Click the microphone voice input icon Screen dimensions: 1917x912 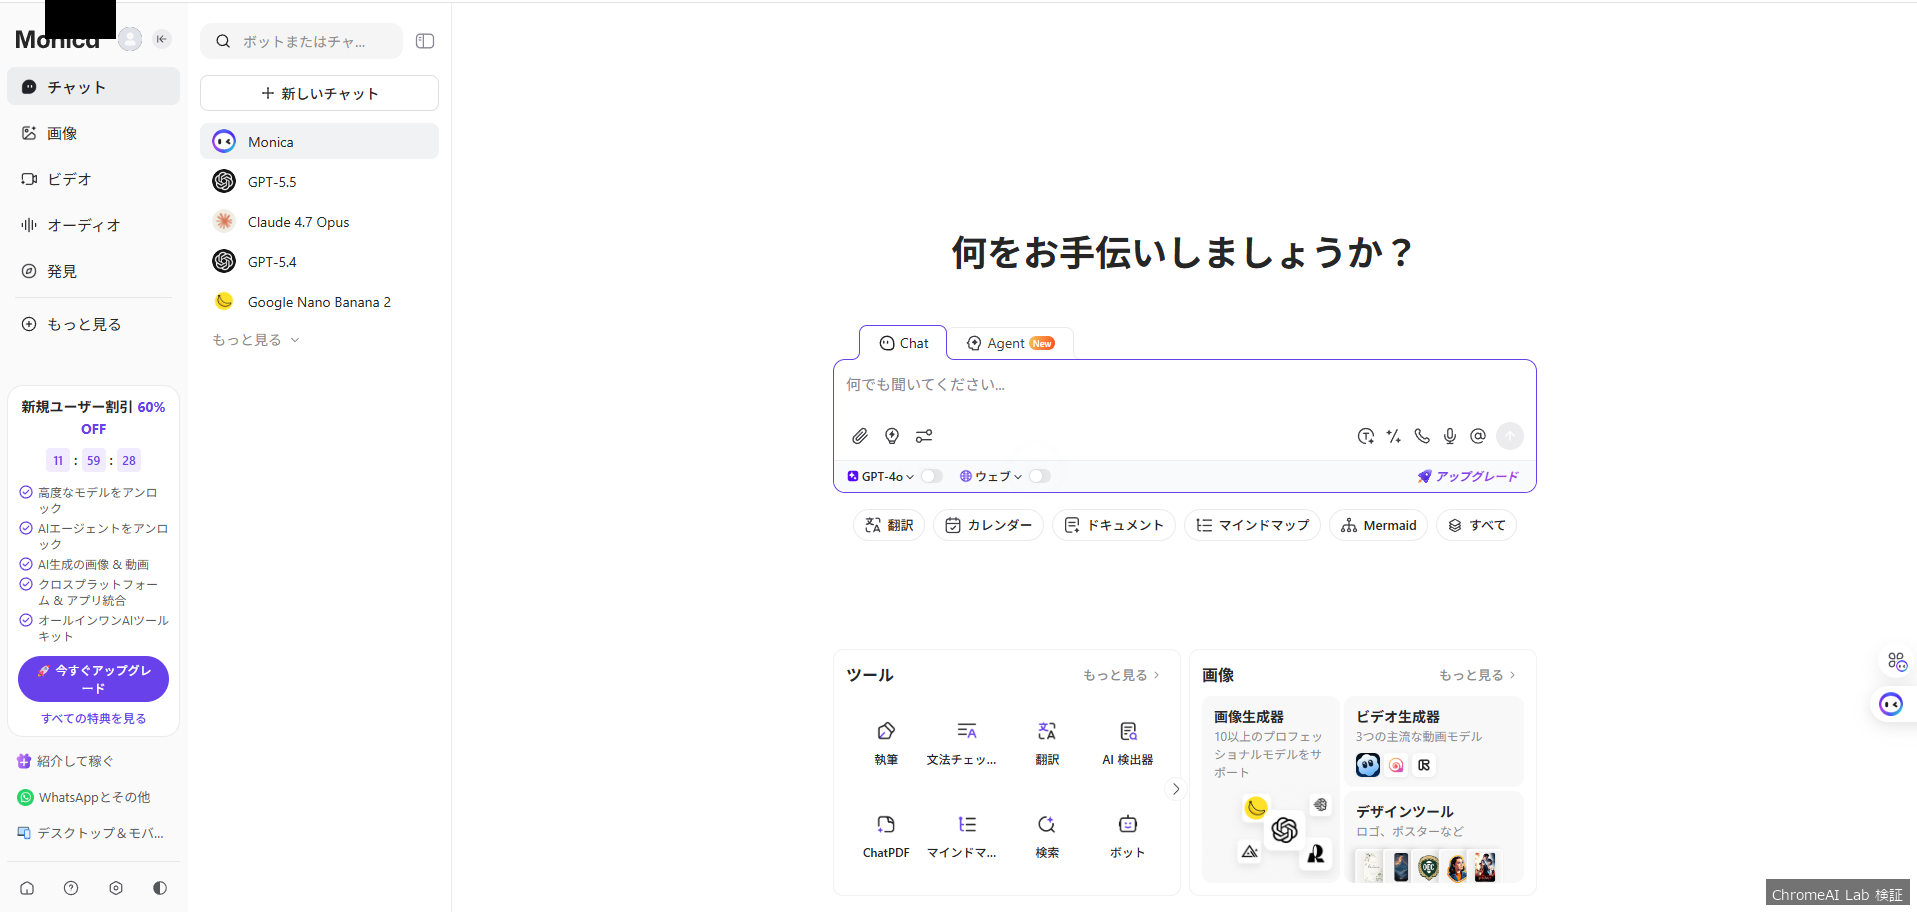[1449, 436]
